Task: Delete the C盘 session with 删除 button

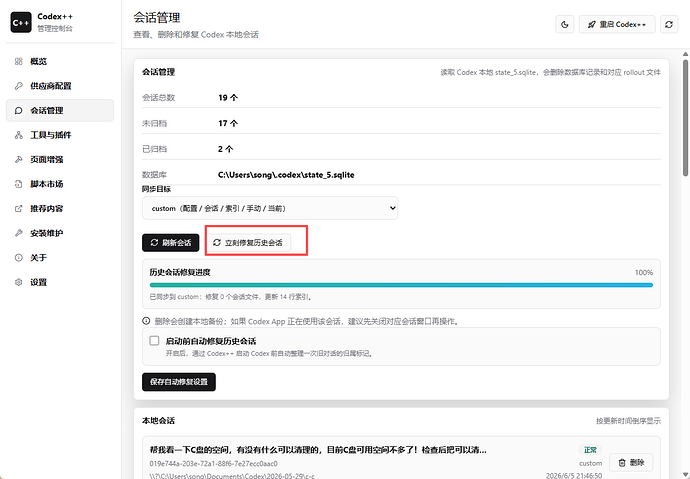Action: click(x=631, y=462)
